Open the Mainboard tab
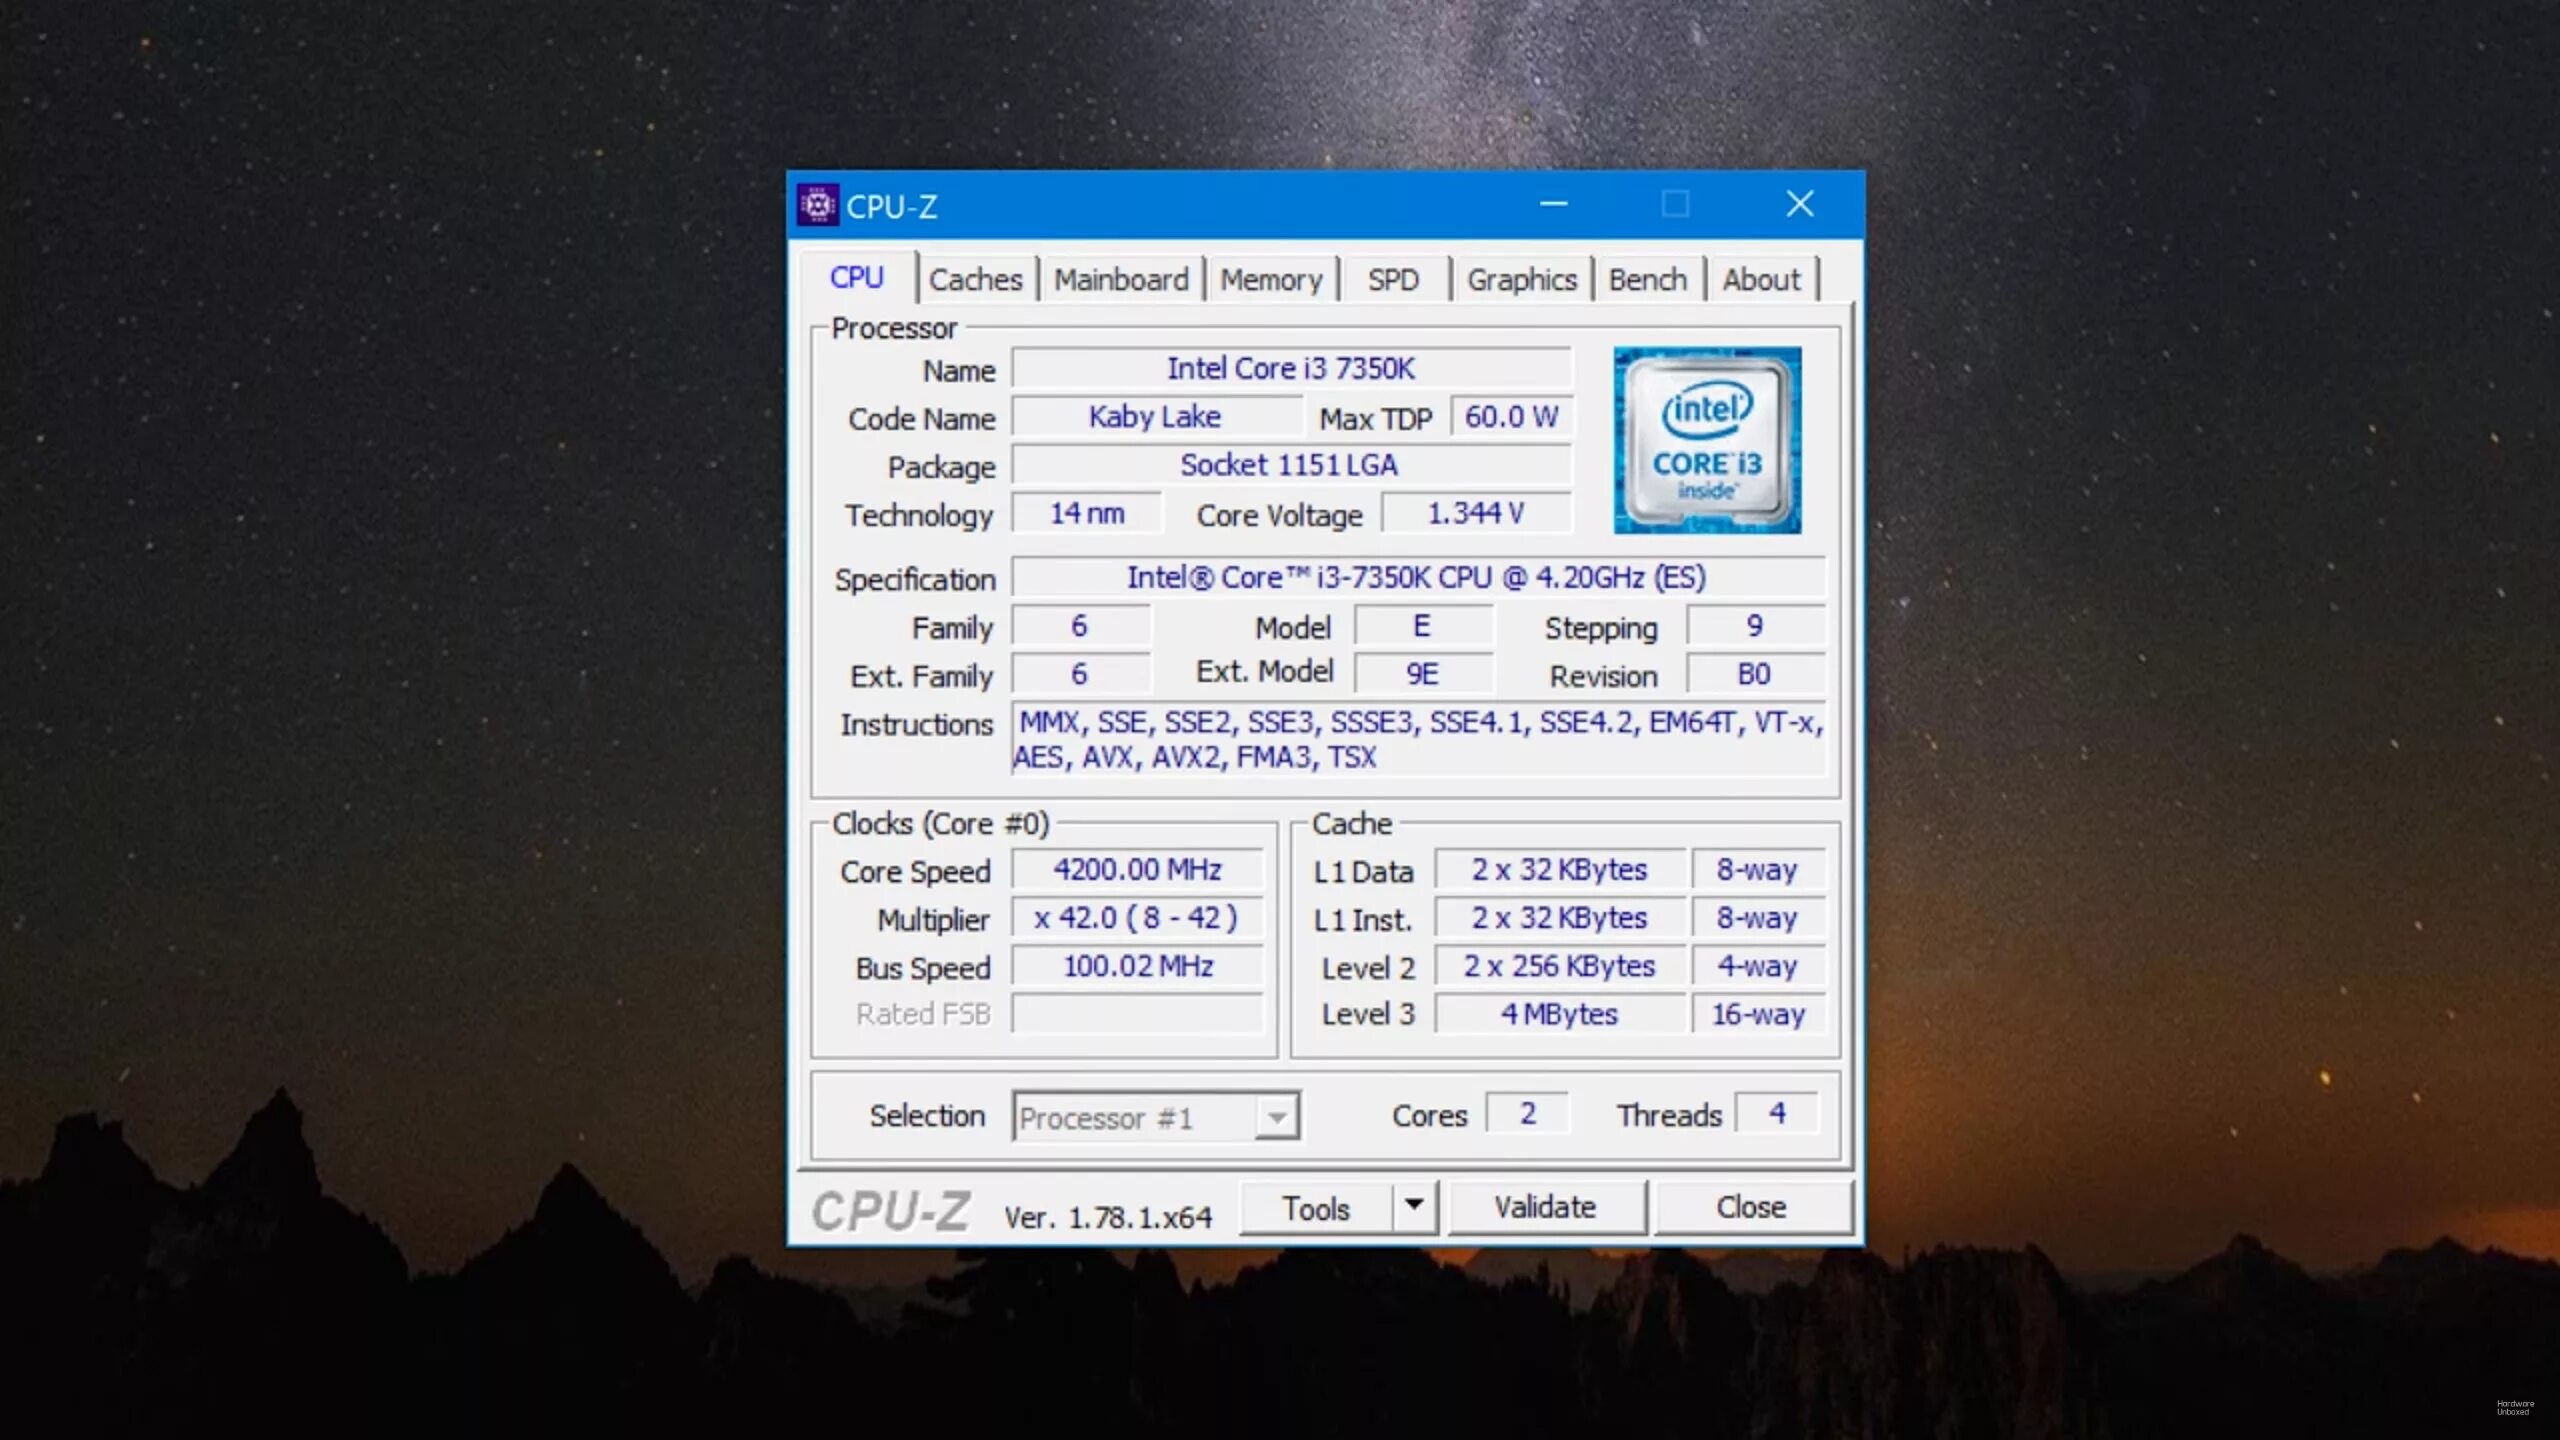2560x1440 pixels. coord(1121,280)
